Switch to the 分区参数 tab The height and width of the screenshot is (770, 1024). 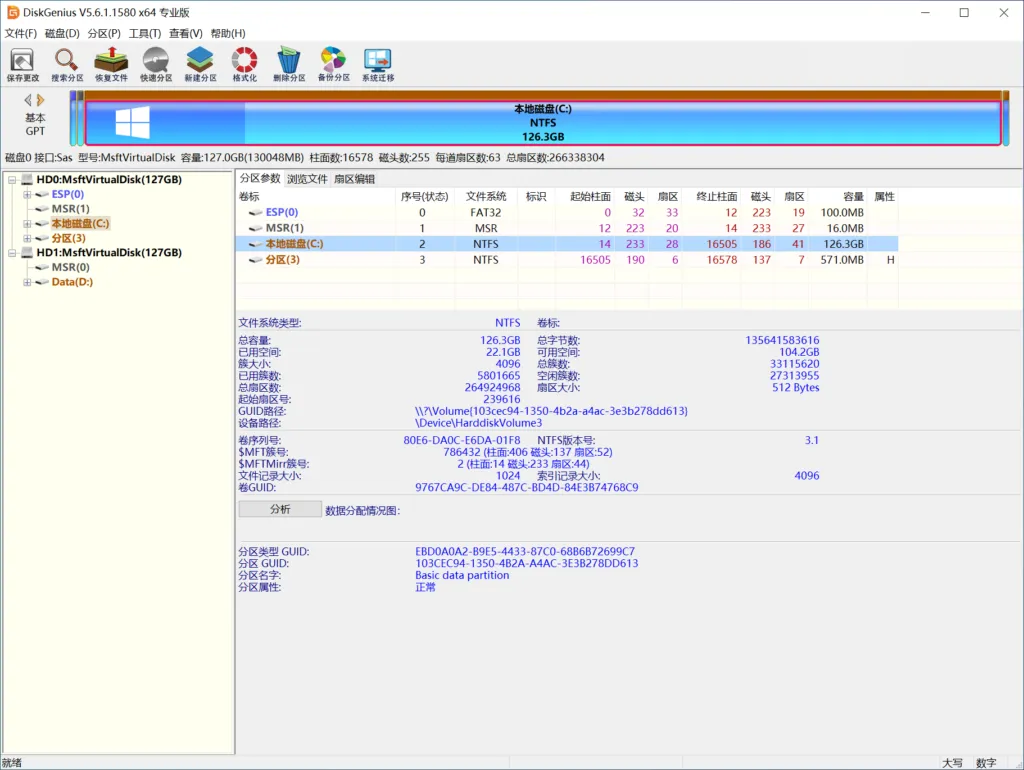point(260,178)
